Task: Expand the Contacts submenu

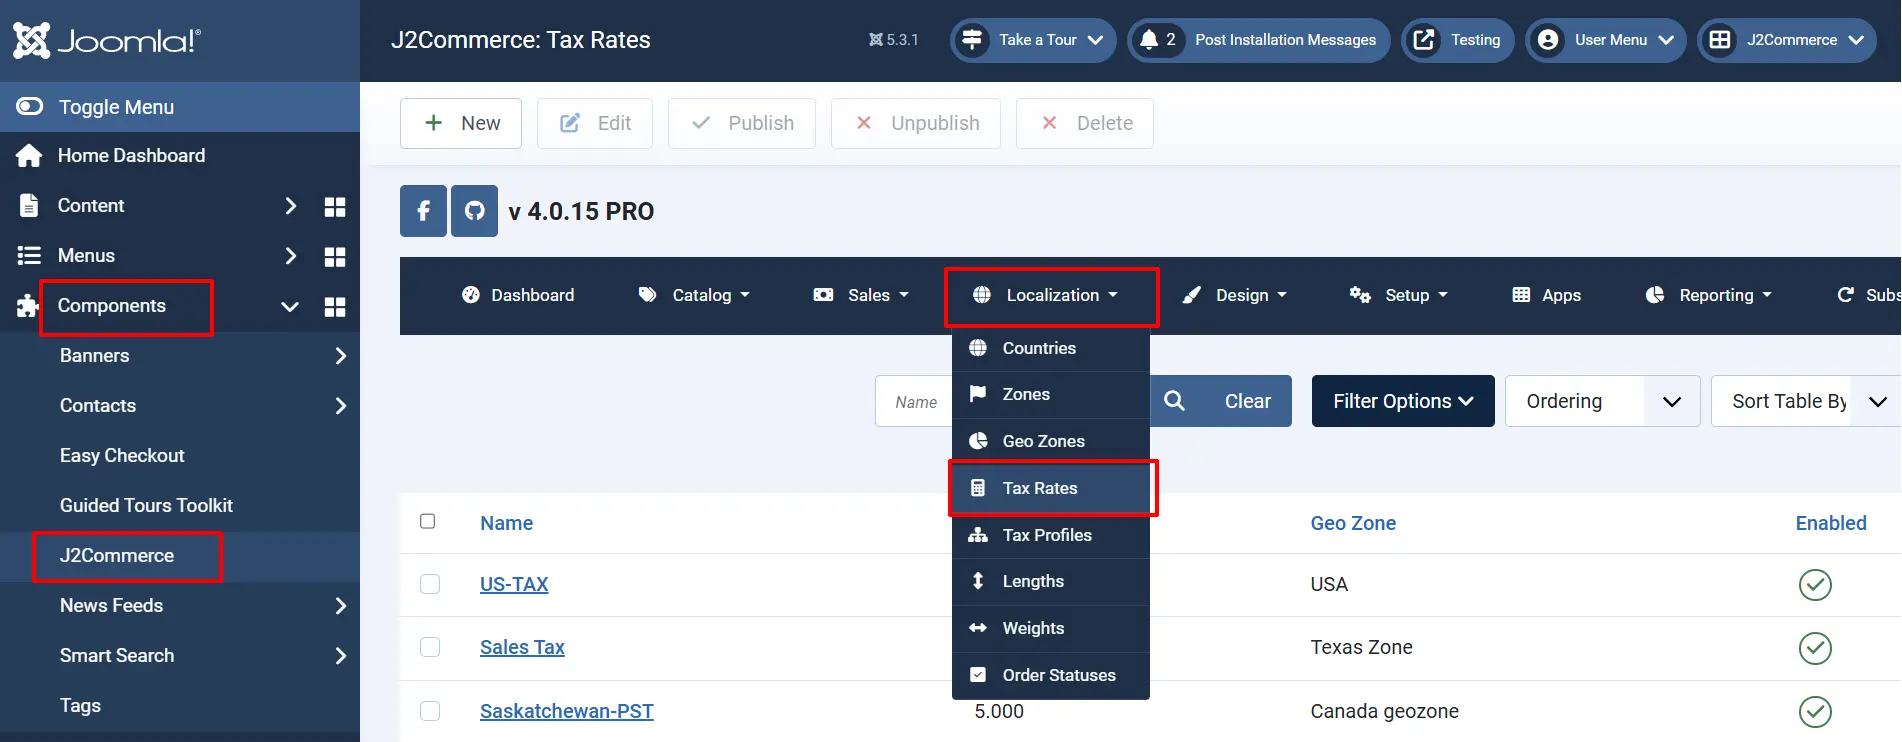Action: (x=341, y=406)
